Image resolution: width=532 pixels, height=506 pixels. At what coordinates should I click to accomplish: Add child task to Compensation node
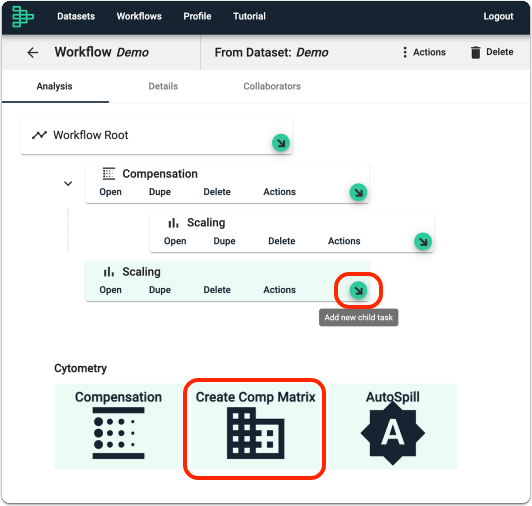(x=359, y=192)
